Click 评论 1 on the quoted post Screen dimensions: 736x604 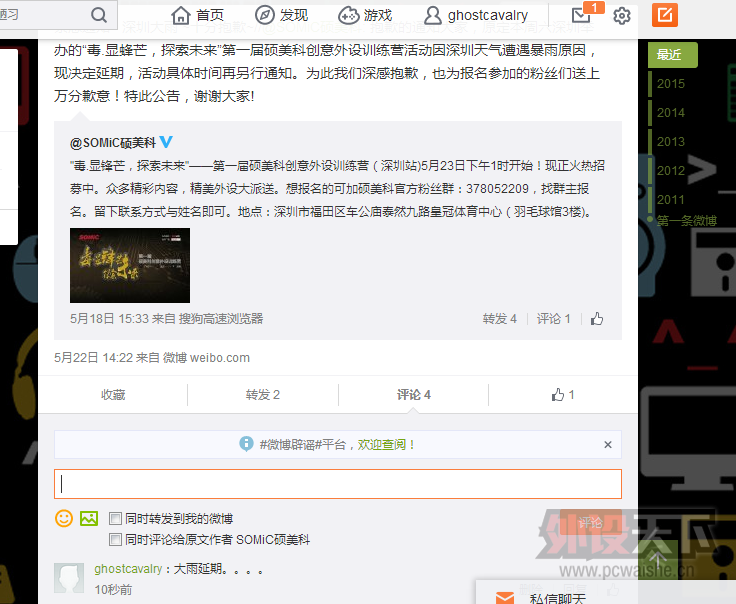553,319
